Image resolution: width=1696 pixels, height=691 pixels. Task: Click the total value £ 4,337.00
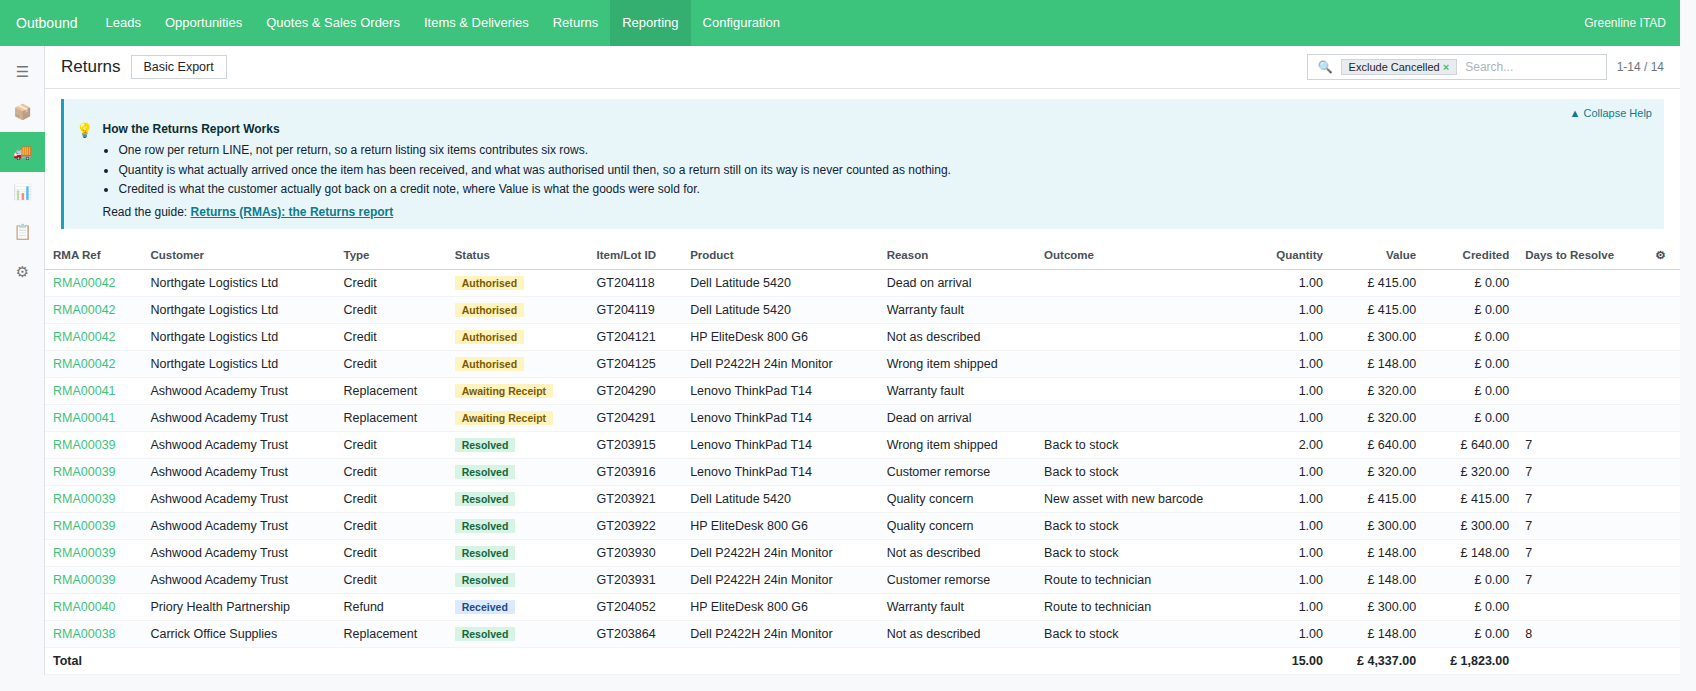(x=1386, y=661)
